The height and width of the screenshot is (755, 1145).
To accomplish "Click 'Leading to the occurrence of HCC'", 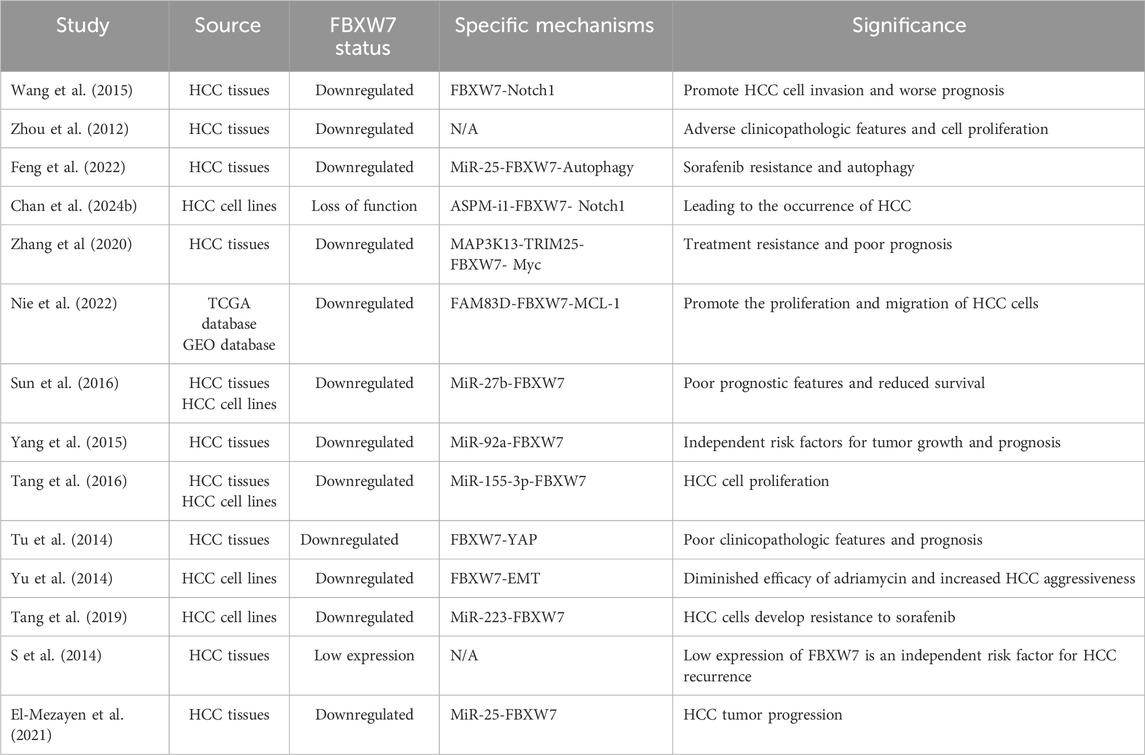I will click(x=797, y=206).
